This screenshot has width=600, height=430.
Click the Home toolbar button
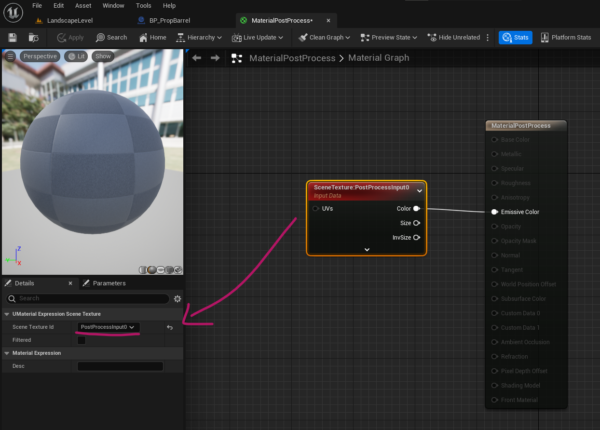[151, 37]
